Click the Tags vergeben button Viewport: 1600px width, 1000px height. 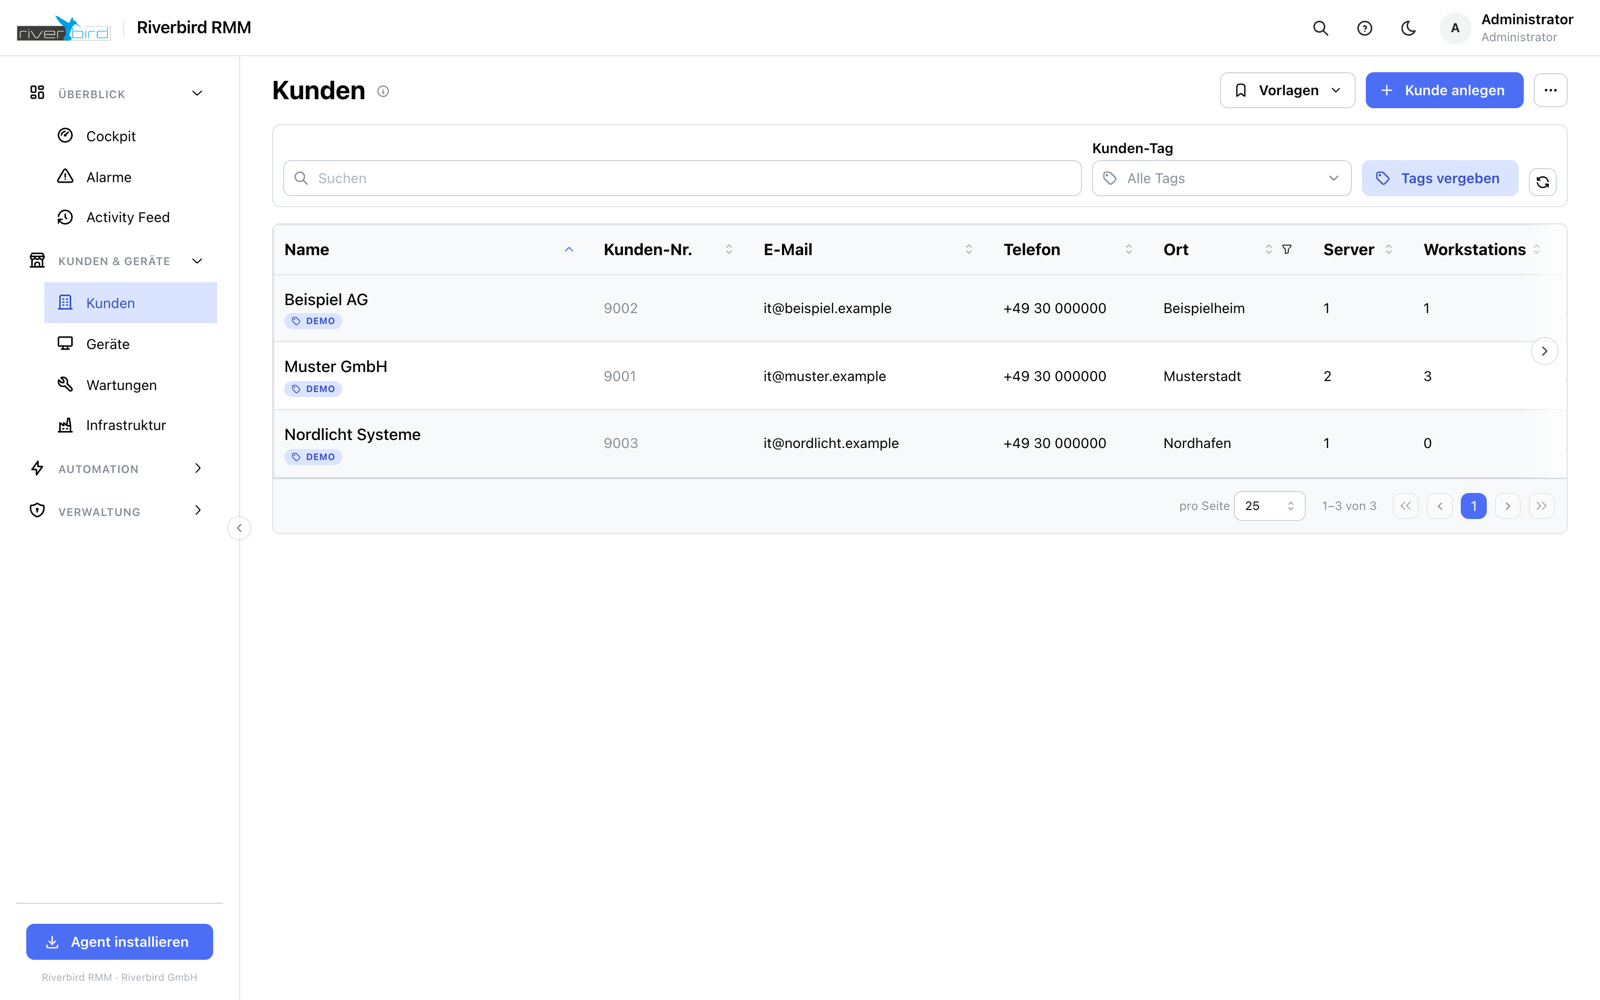(x=1440, y=178)
